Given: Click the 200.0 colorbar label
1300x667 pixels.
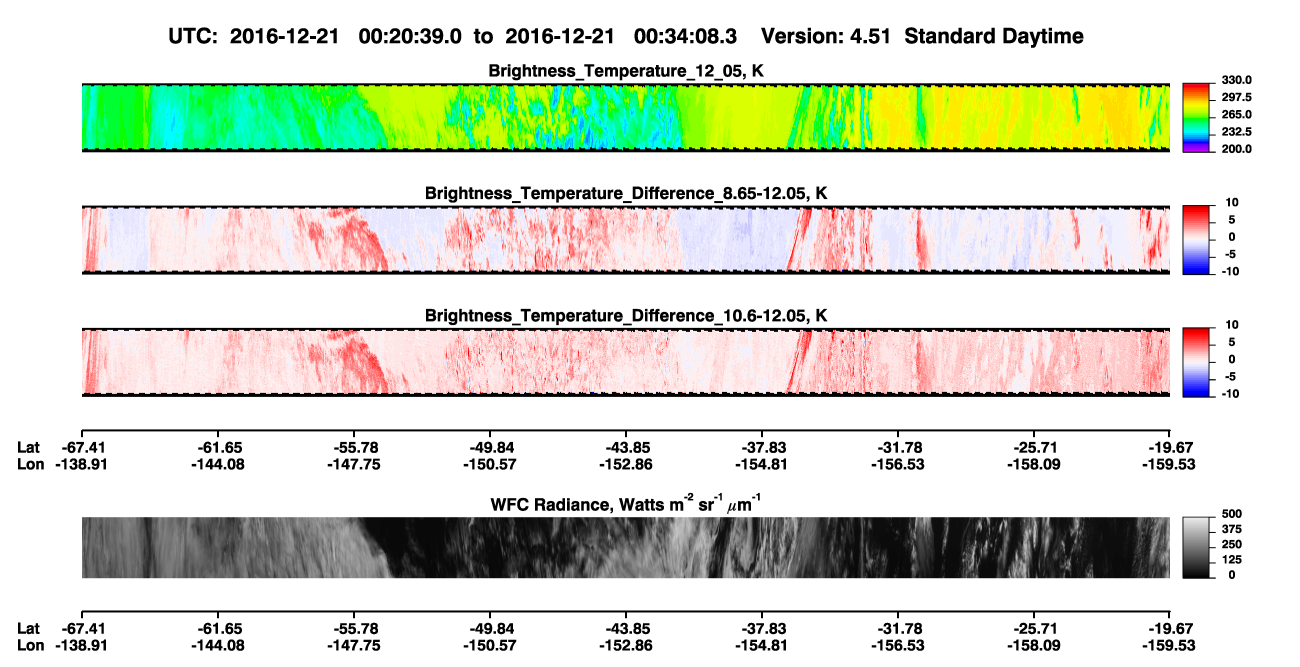Looking at the screenshot, I should 1235,149.
